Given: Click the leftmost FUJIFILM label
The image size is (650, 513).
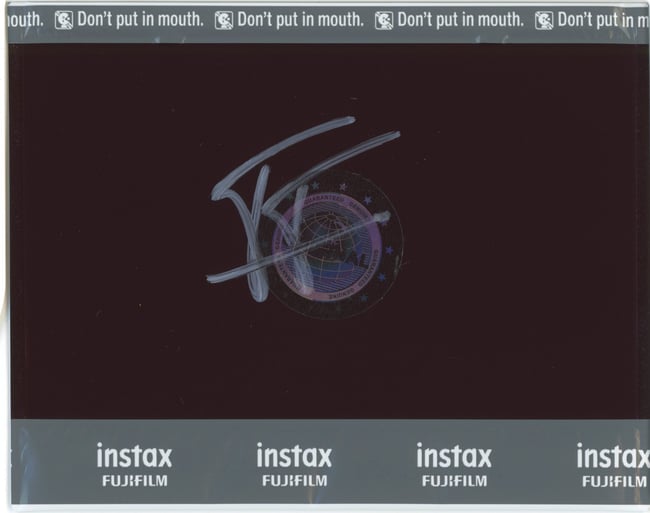Looking at the screenshot, I should [134, 481].
